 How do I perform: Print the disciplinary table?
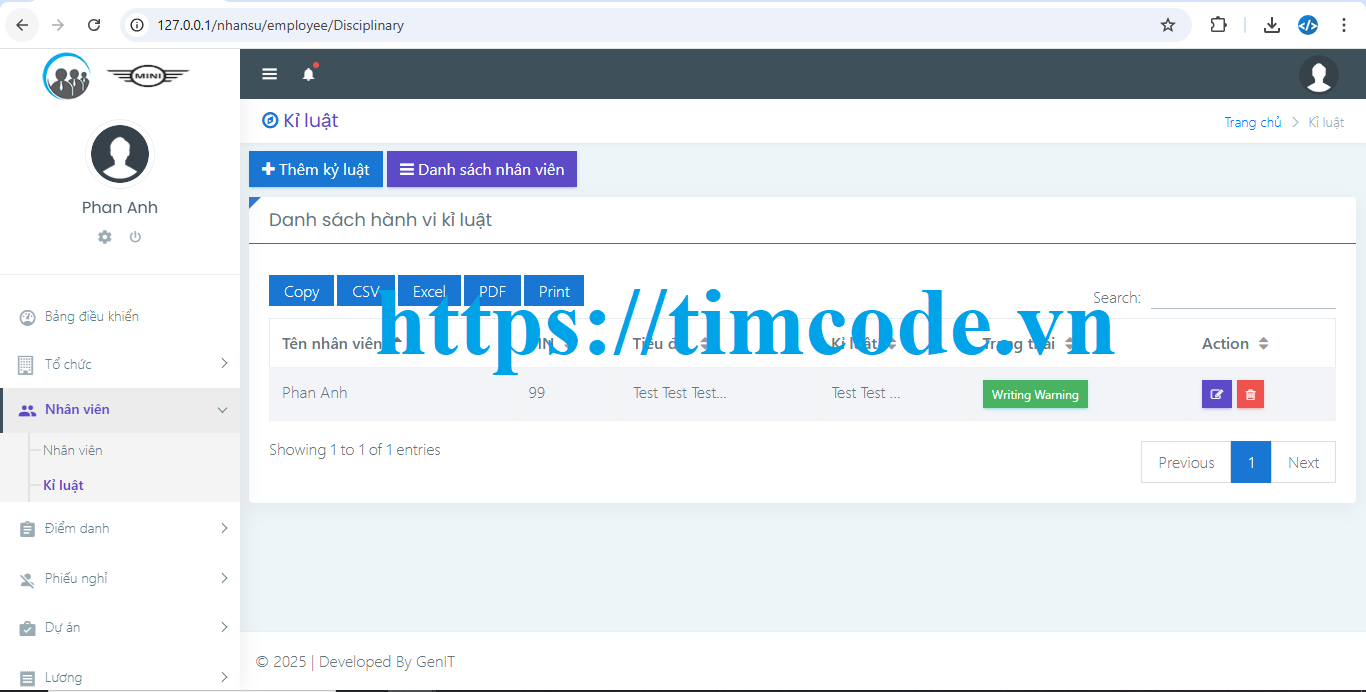coord(554,291)
